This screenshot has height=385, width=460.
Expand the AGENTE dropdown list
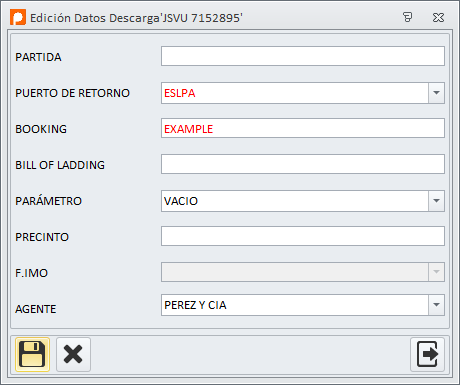(436, 305)
